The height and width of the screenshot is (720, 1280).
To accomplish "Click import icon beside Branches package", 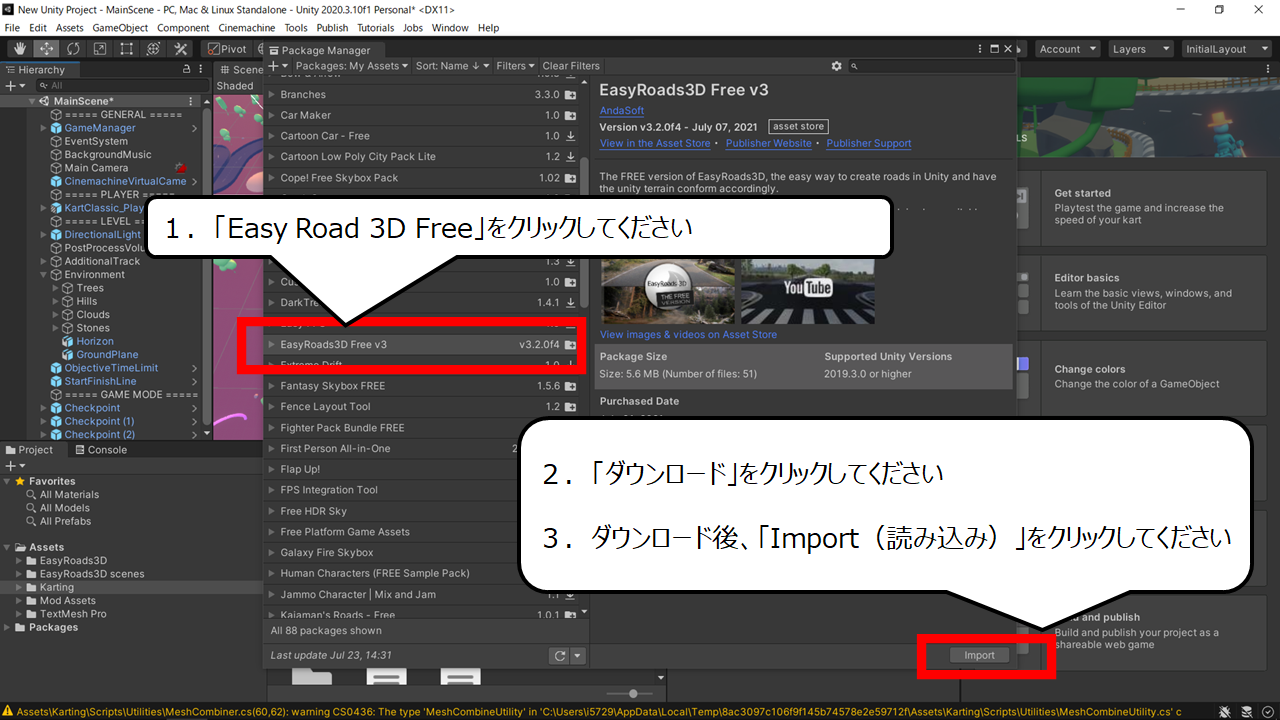I will click(x=570, y=95).
